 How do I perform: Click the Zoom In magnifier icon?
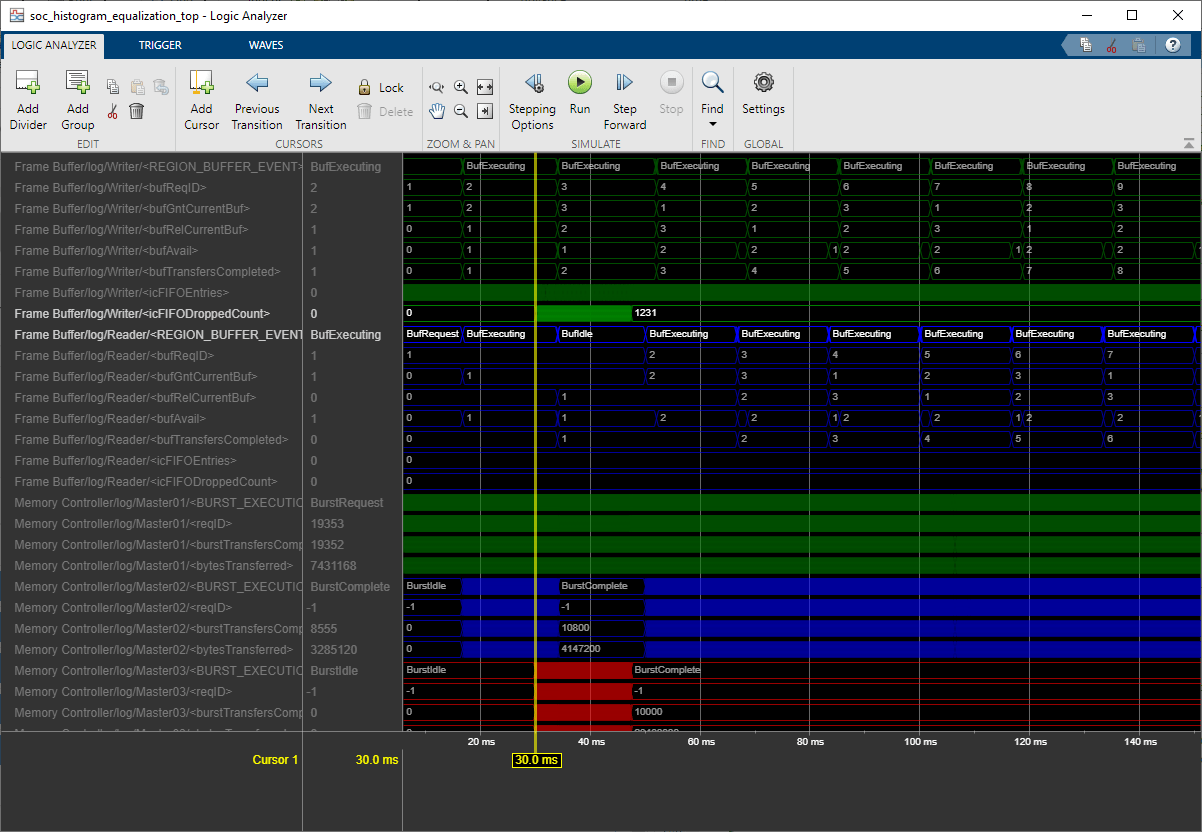point(461,87)
